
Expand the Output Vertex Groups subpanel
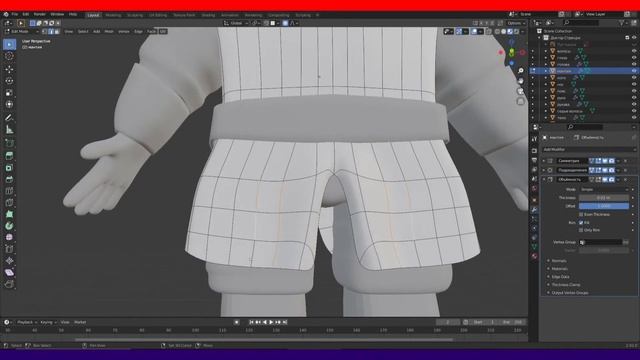click(569, 293)
